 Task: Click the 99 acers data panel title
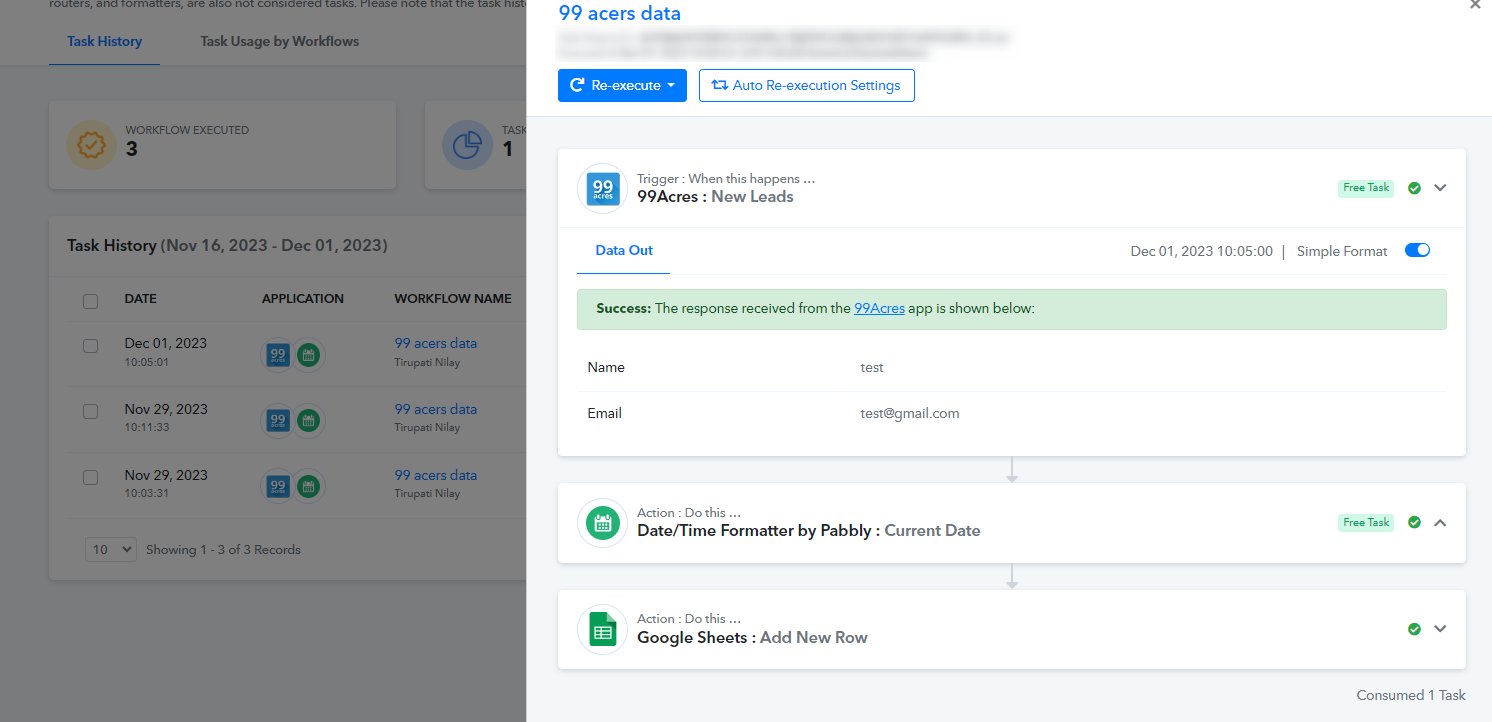pyautogui.click(x=620, y=14)
